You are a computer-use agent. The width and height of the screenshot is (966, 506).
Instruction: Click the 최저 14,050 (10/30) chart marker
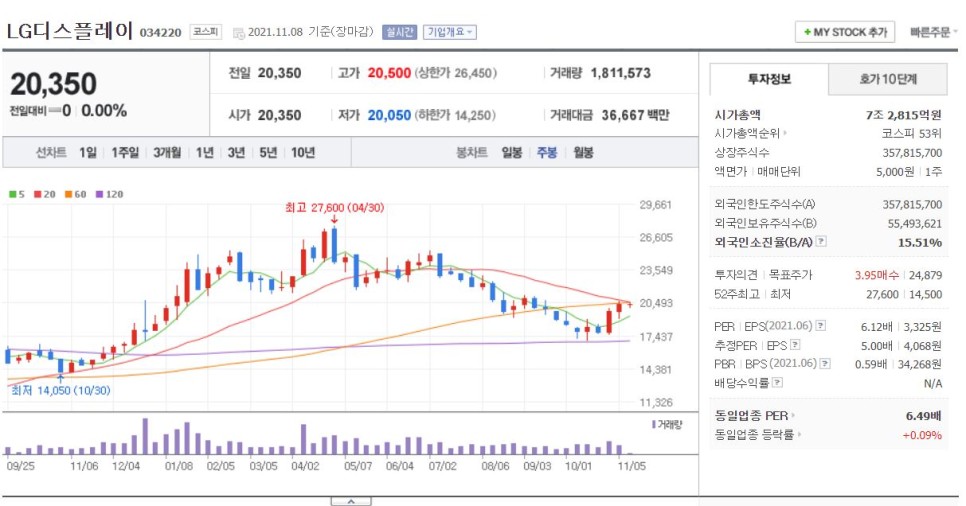click(x=61, y=390)
